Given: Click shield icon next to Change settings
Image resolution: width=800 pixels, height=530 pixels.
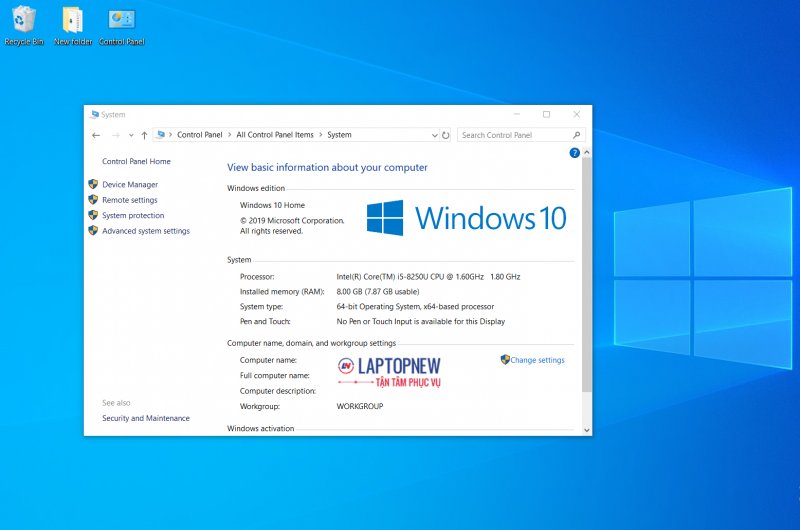Looking at the screenshot, I should tap(505, 360).
